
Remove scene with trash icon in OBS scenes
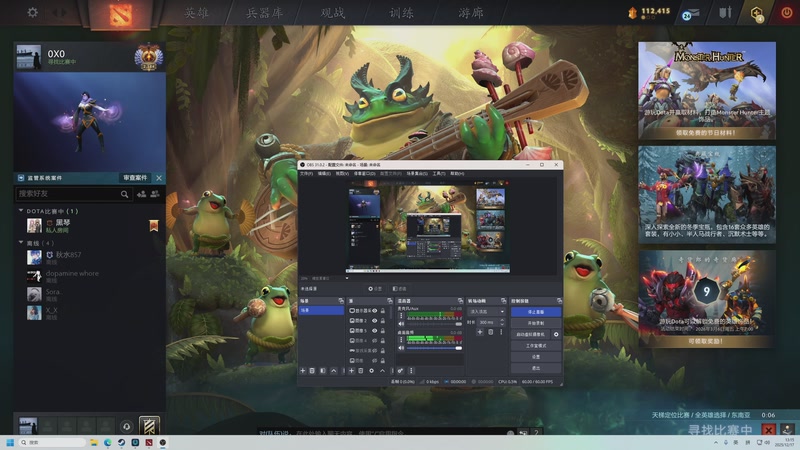tap(312, 370)
